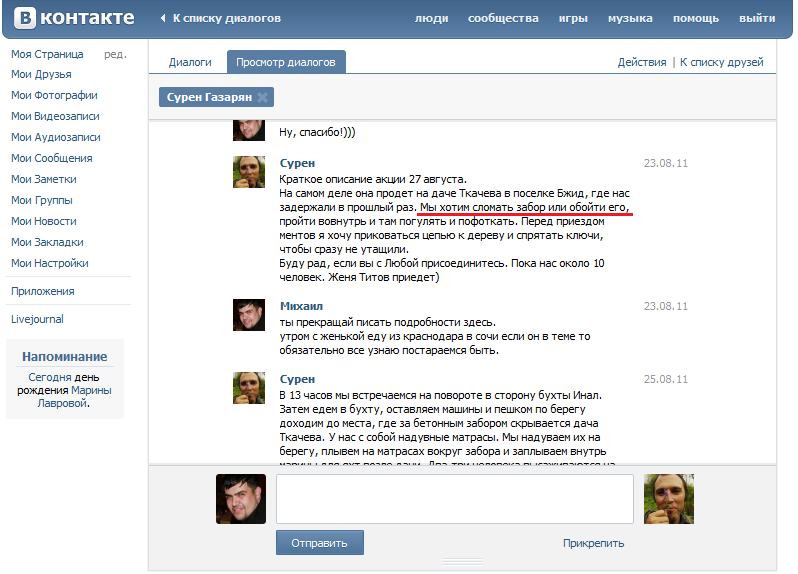This screenshot has height=574, width=798.
Task: Click into the message text field
Action: pyautogui.click(x=454, y=499)
